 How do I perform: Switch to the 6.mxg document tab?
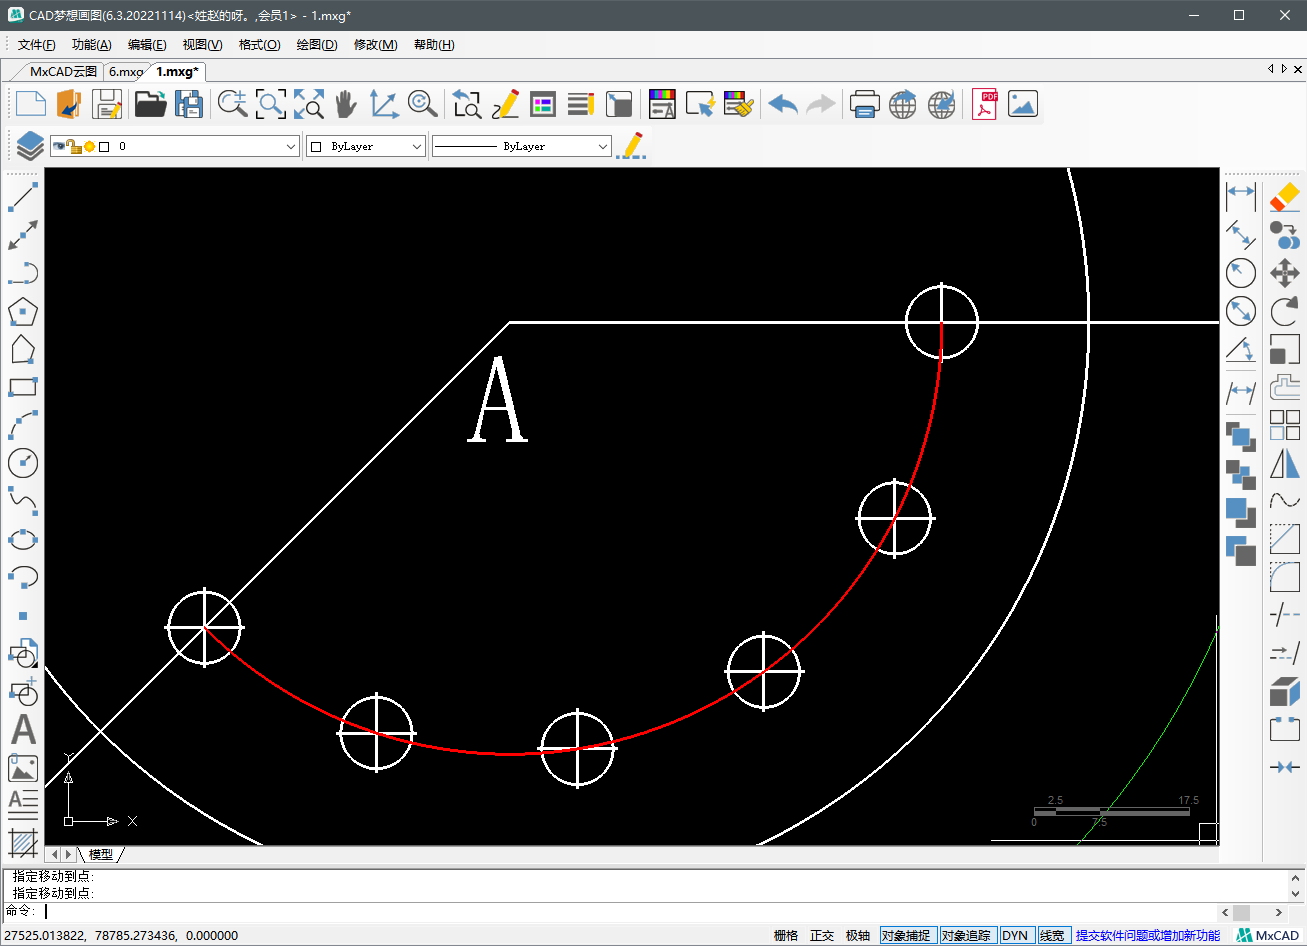point(126,72)
